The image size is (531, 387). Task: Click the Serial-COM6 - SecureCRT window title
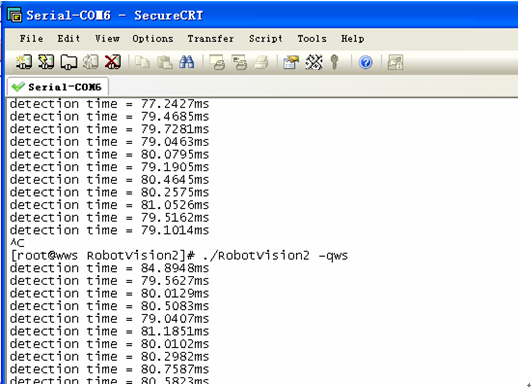tap(115, 16)
